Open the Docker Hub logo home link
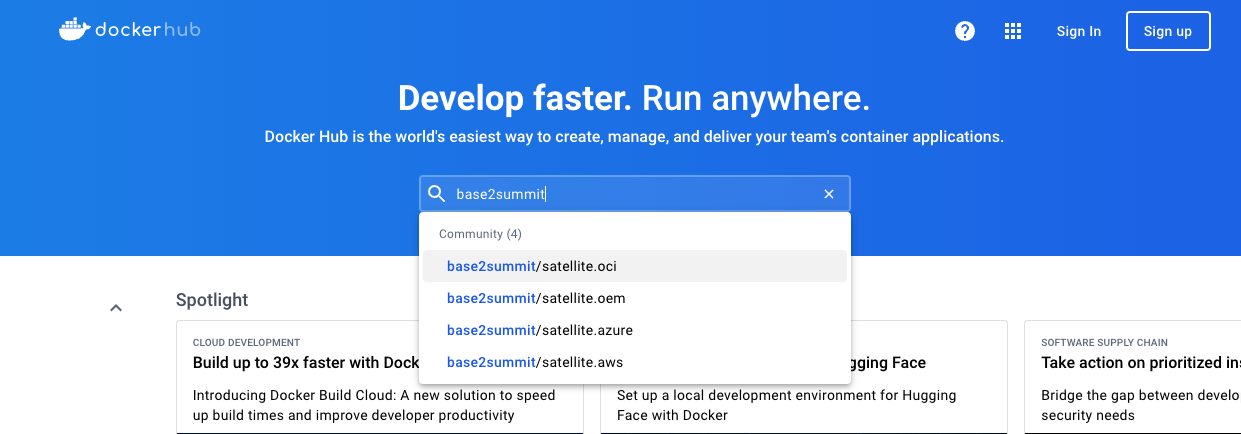 click(x=130, y=30)
